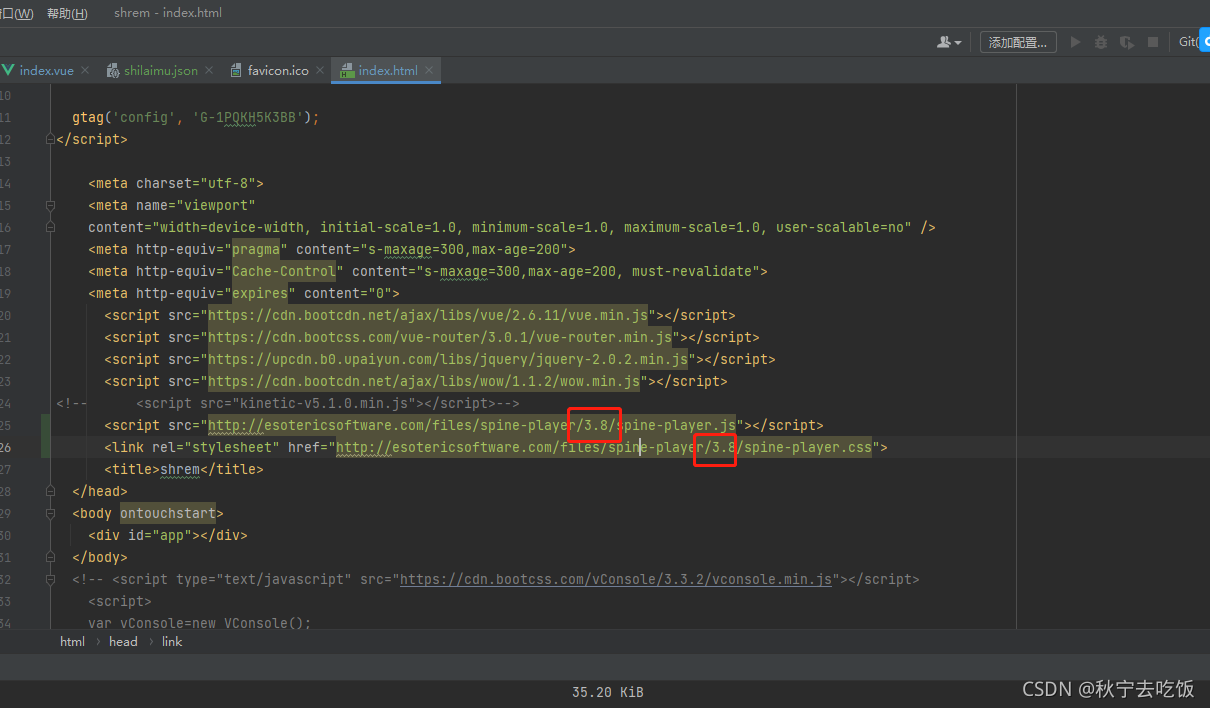Click the 添加配置... add configuration button
1210x708 pixels.
(x=1018, y=42)
